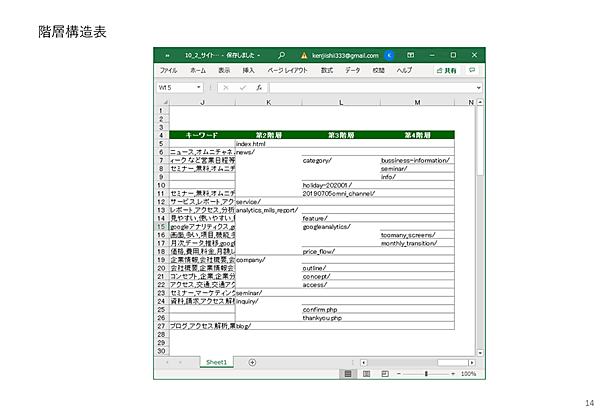Click the search magnifier icon in title bar
Image resolution: width=600 pixels, height=415 pixels.
(x=283, y=55)
